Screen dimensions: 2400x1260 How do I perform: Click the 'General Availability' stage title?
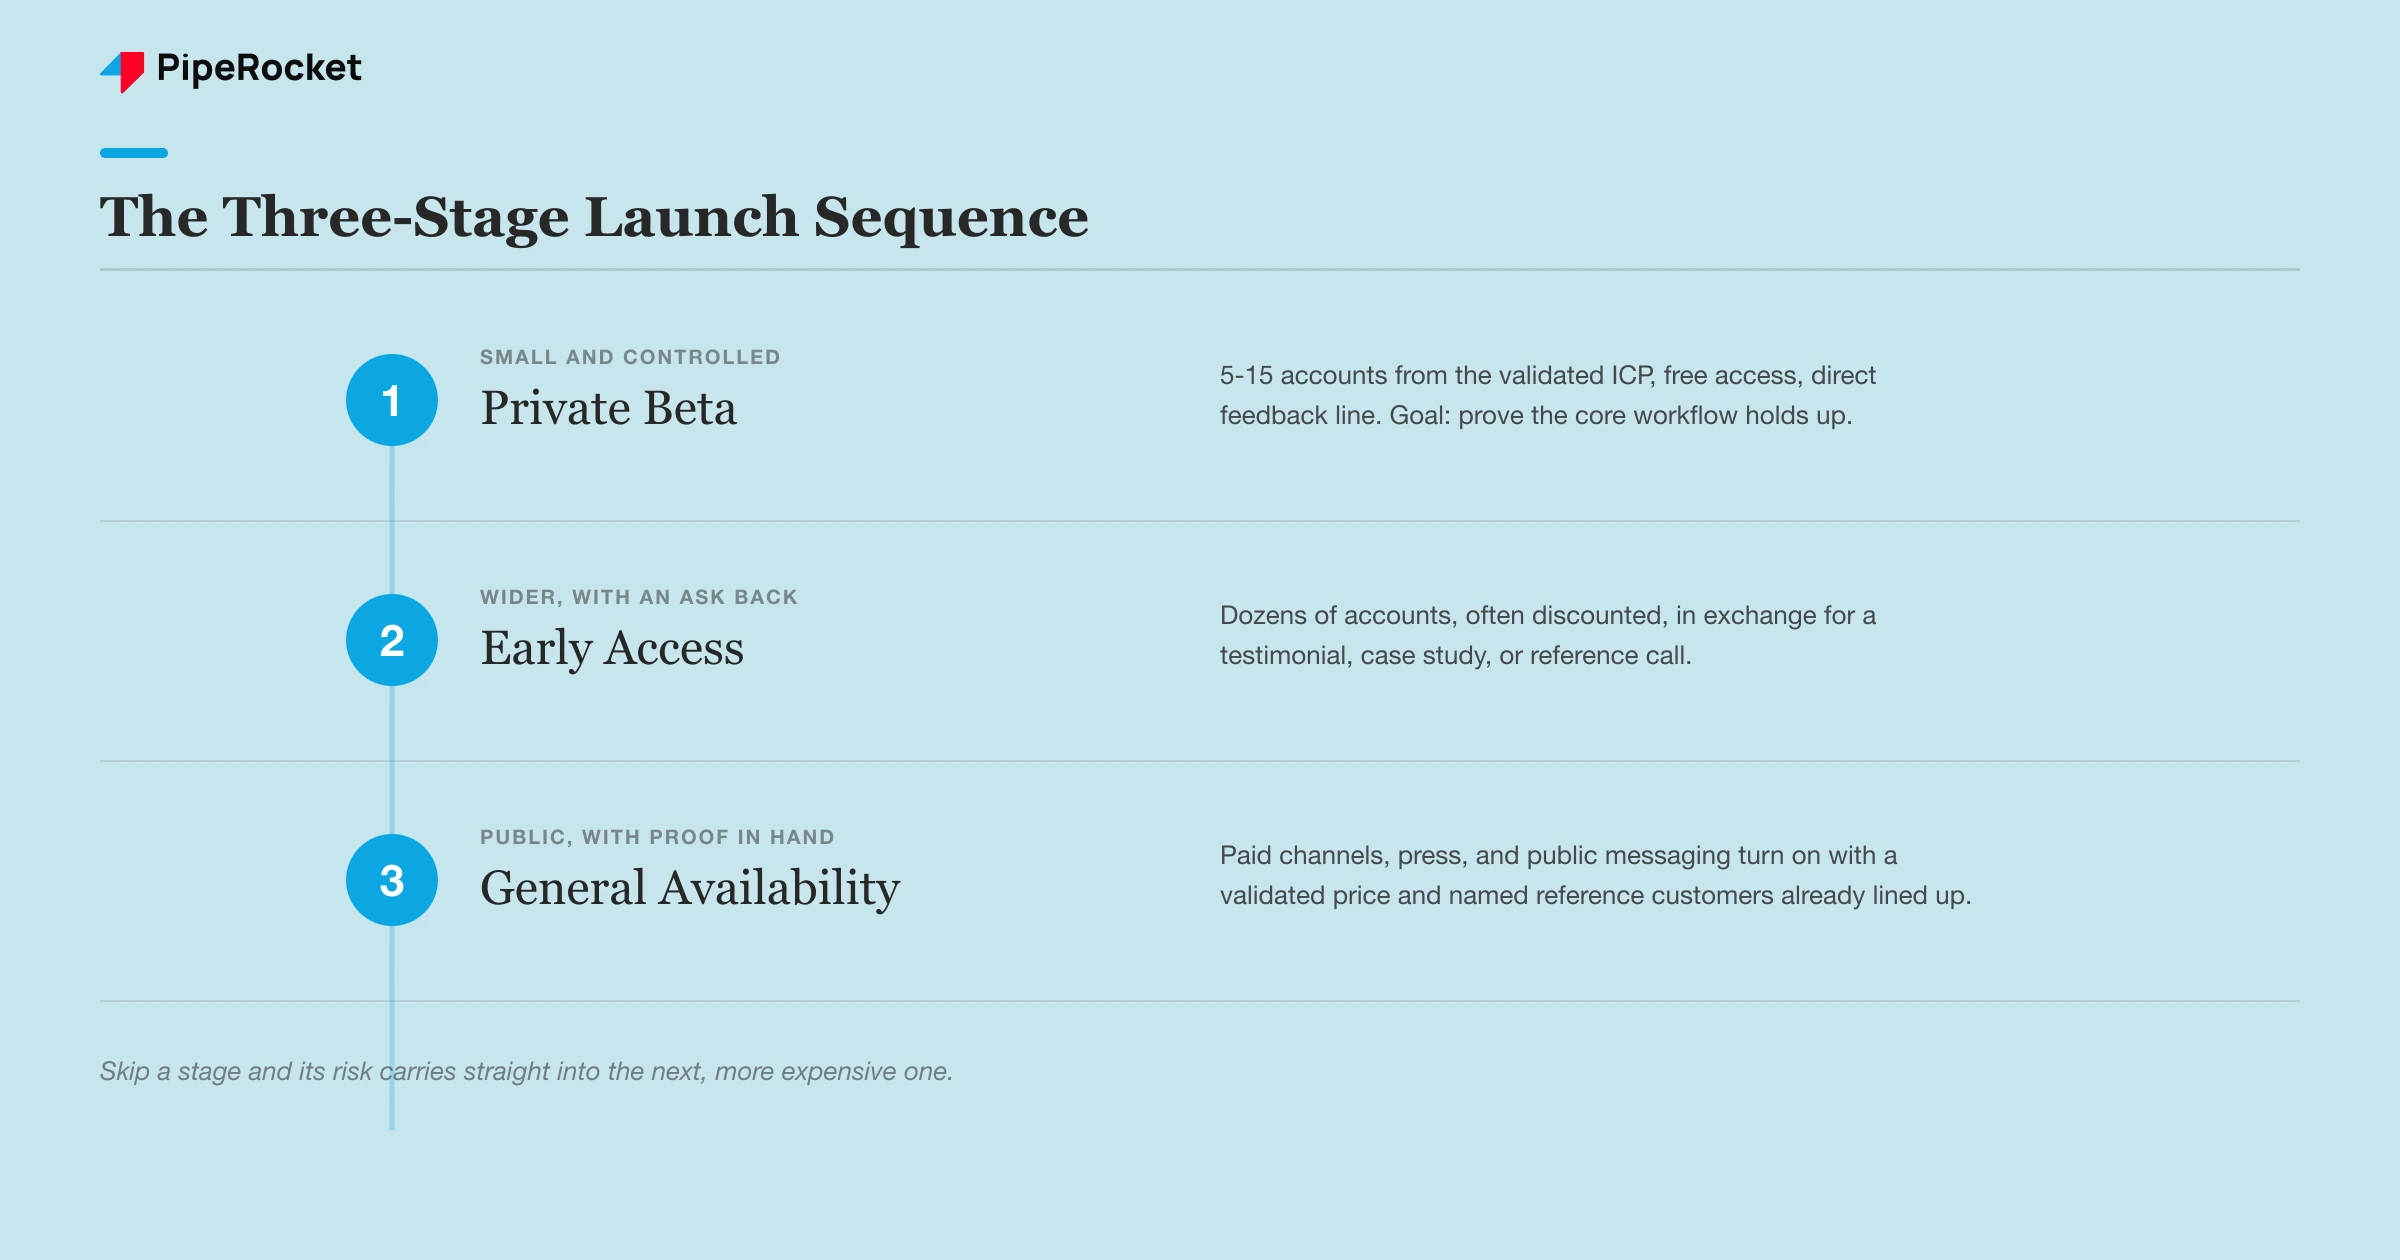690,889
